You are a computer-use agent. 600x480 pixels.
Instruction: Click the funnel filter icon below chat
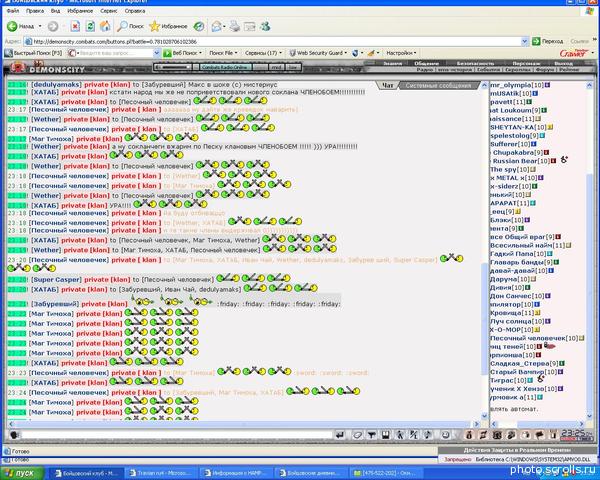pos(371,435)
